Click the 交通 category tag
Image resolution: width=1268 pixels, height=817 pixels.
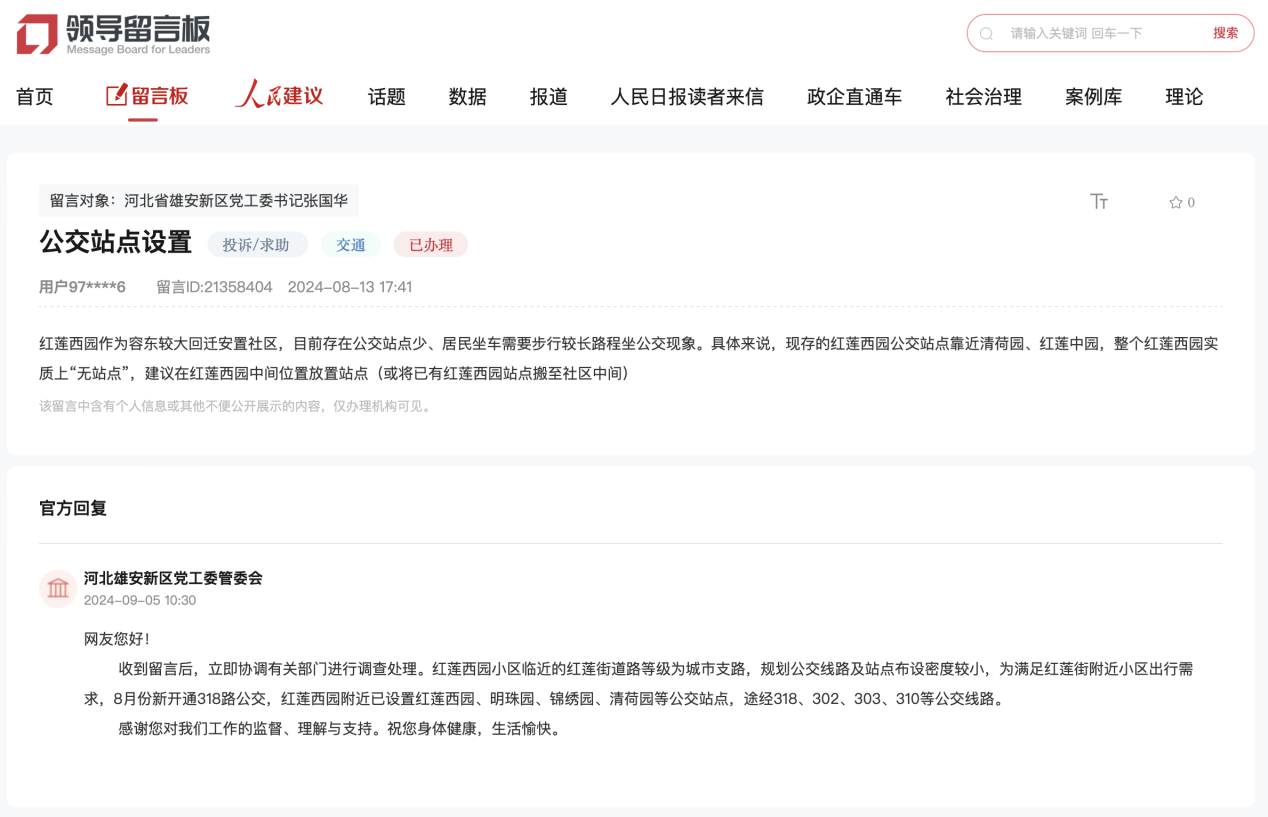point(351,244)
